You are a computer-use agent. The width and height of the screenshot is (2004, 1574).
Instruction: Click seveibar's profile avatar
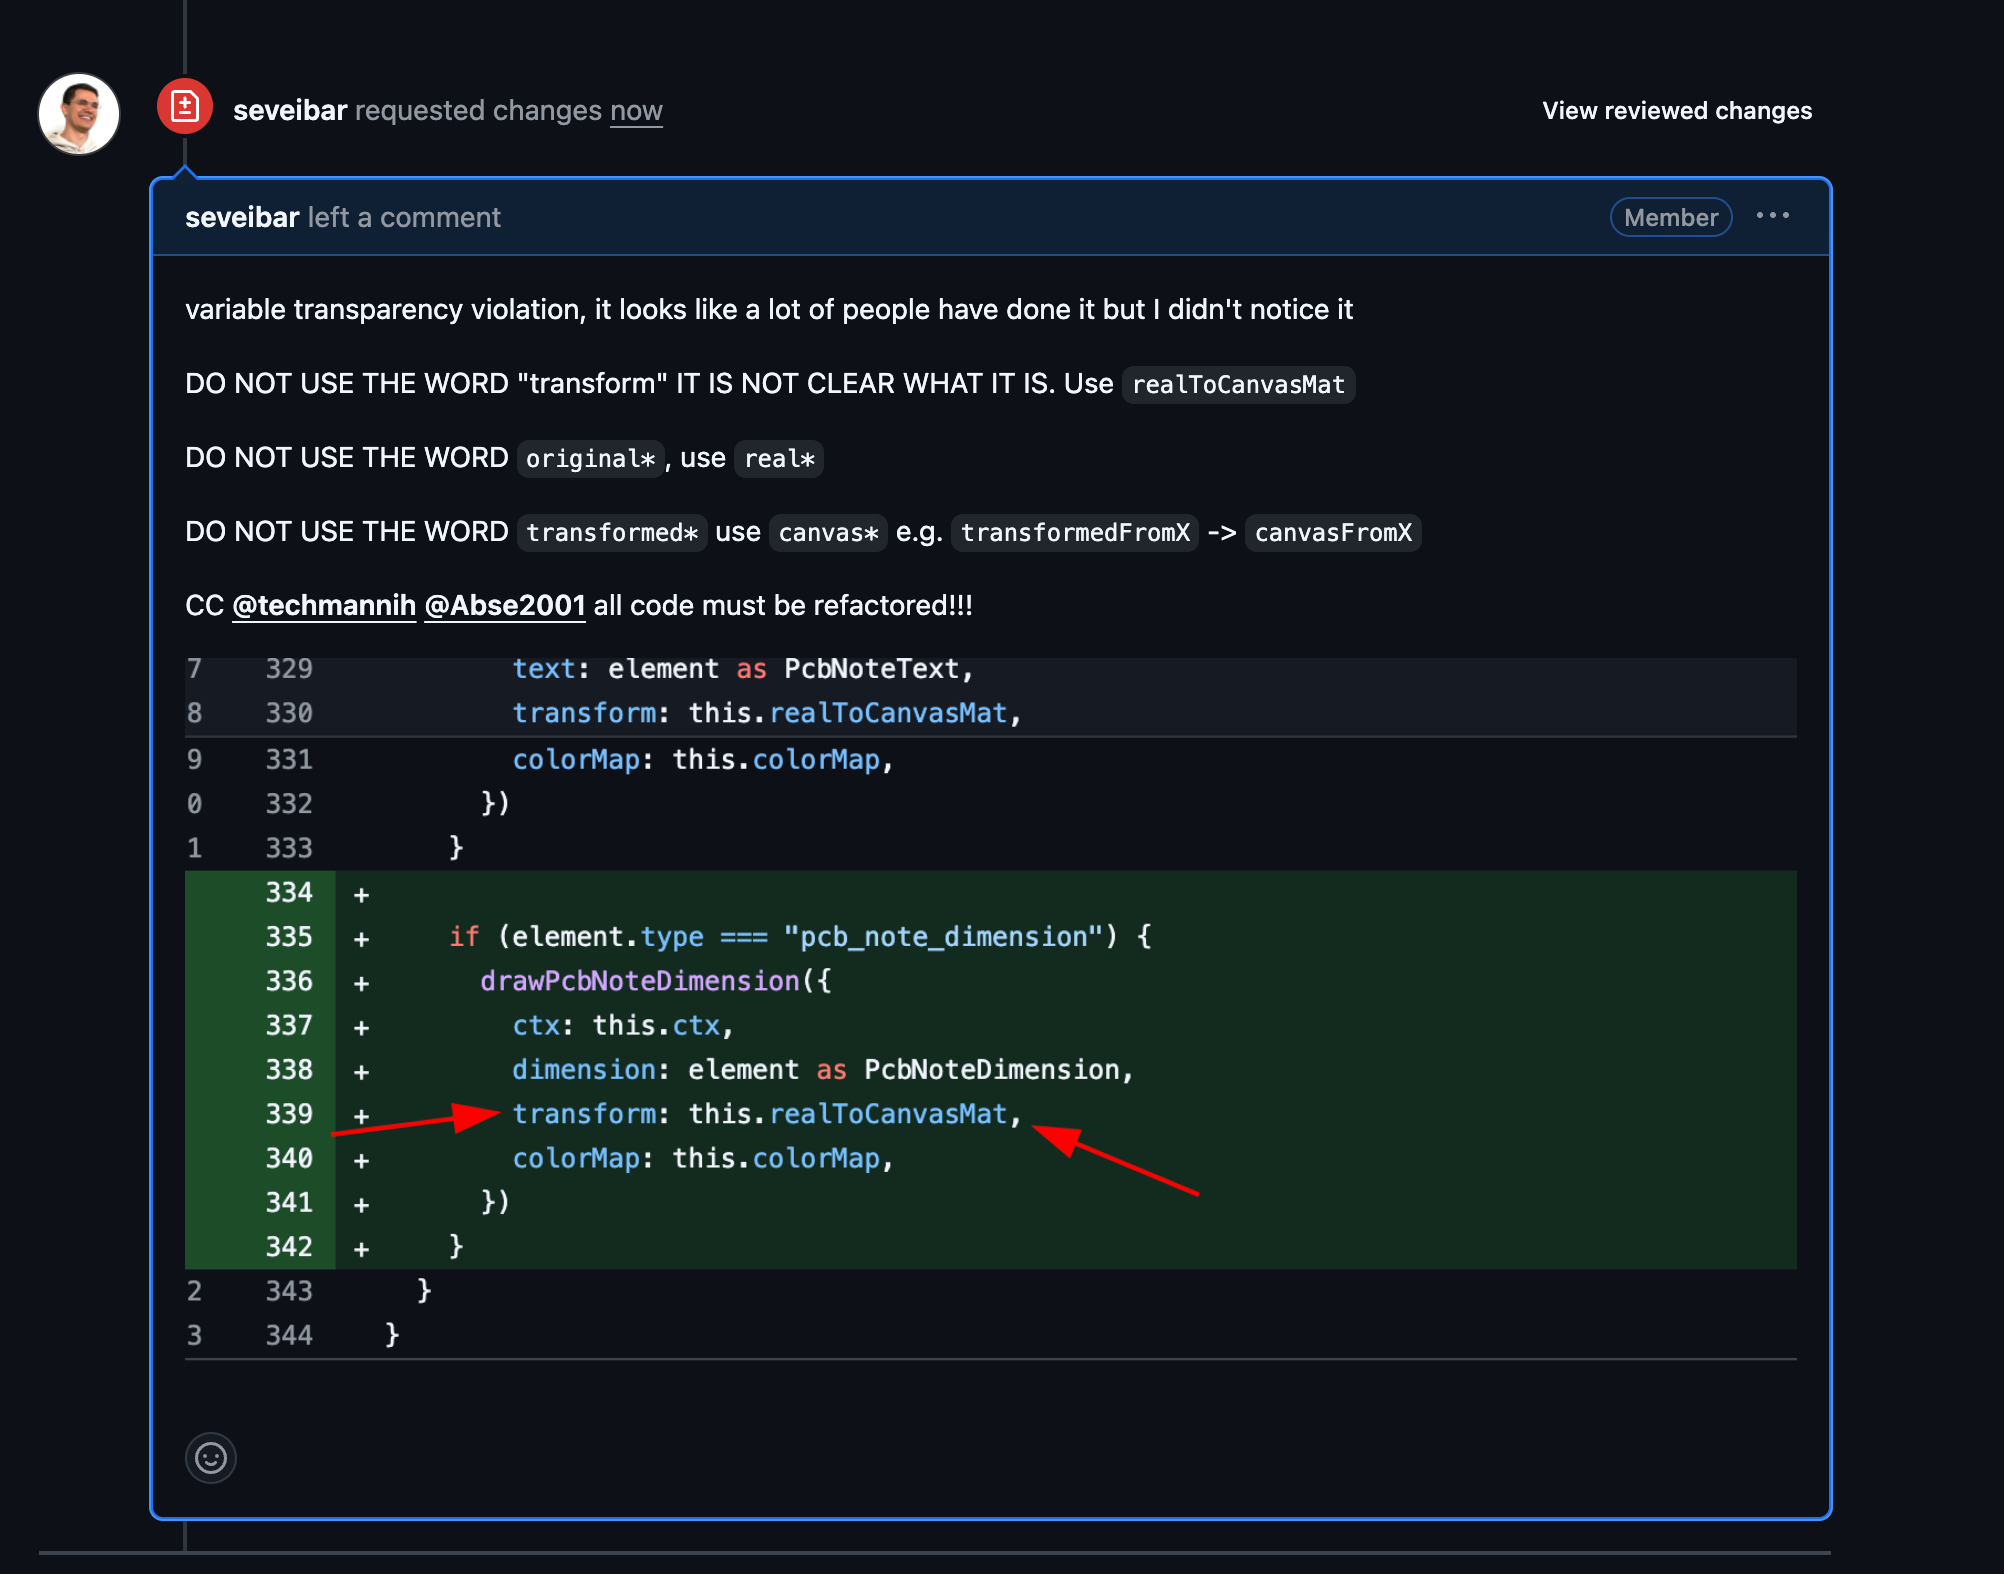click(79, 114)
